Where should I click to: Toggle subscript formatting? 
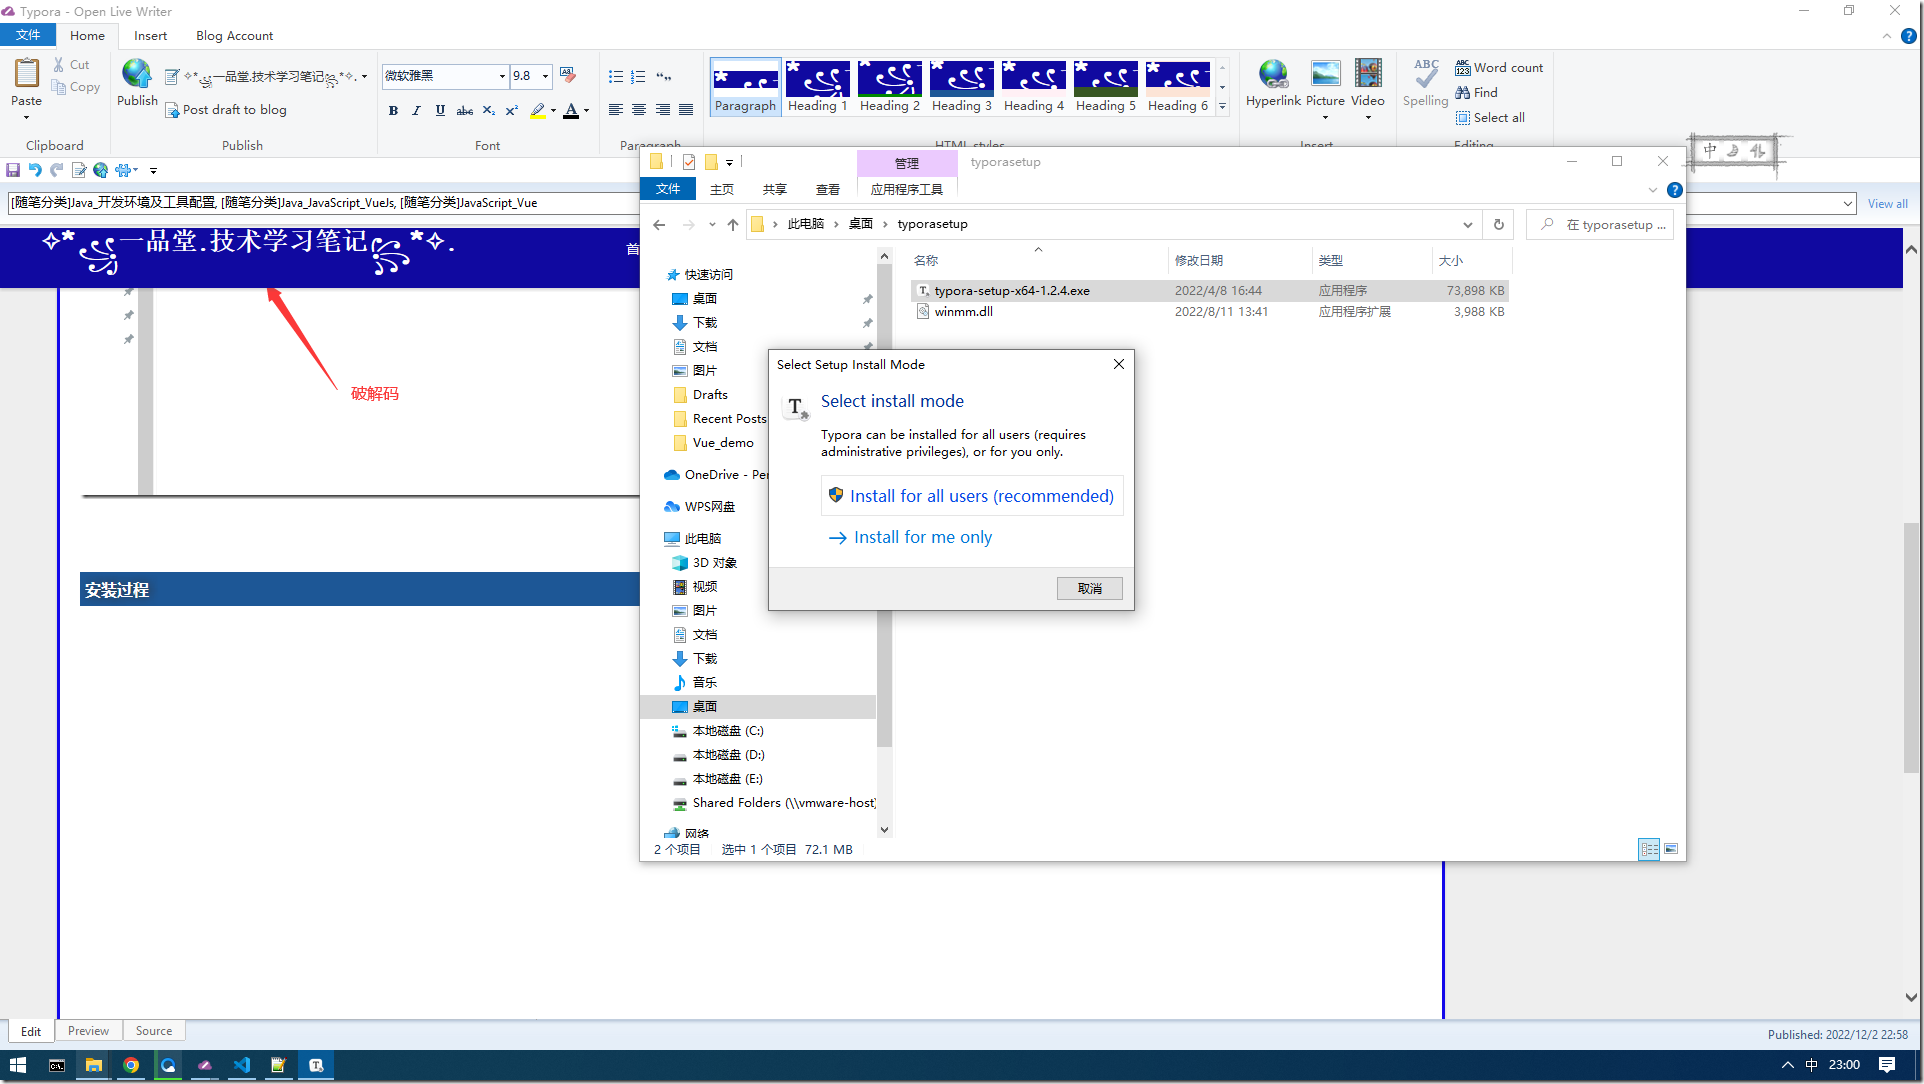[488, 110]
